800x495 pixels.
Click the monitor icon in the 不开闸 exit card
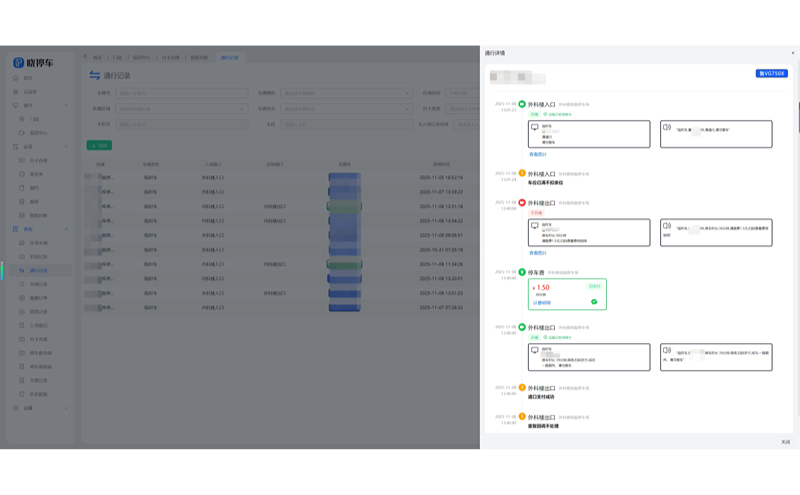pyautogui.click(x=535, y=226)
